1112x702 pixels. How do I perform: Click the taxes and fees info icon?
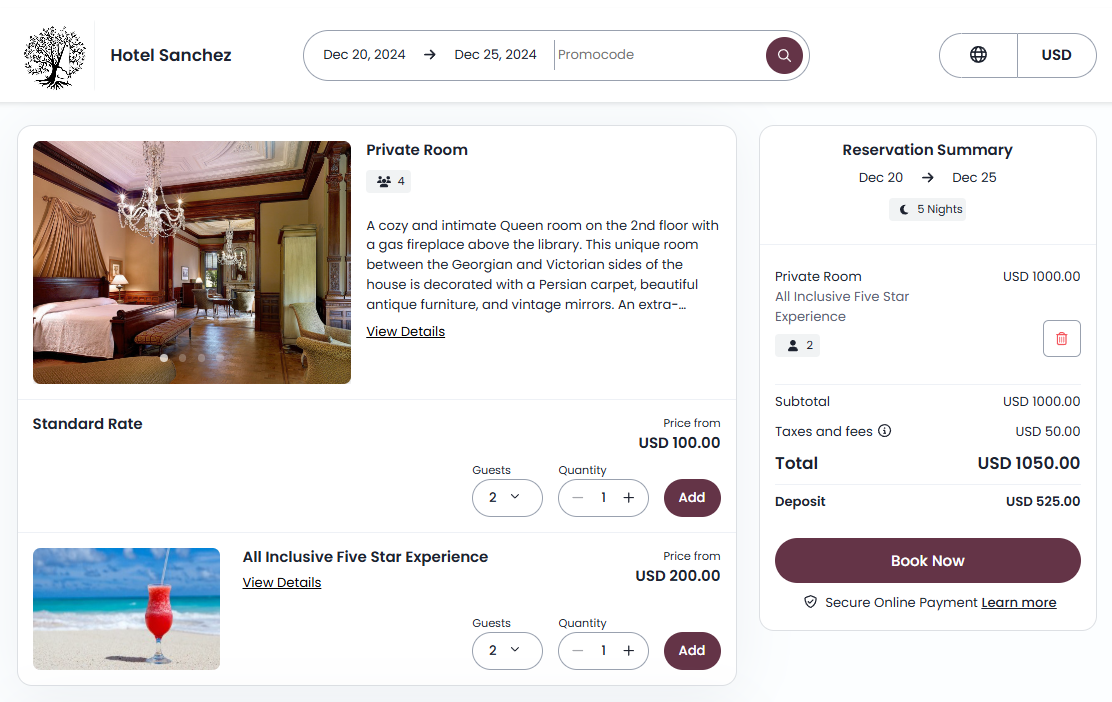pos(884,431)
